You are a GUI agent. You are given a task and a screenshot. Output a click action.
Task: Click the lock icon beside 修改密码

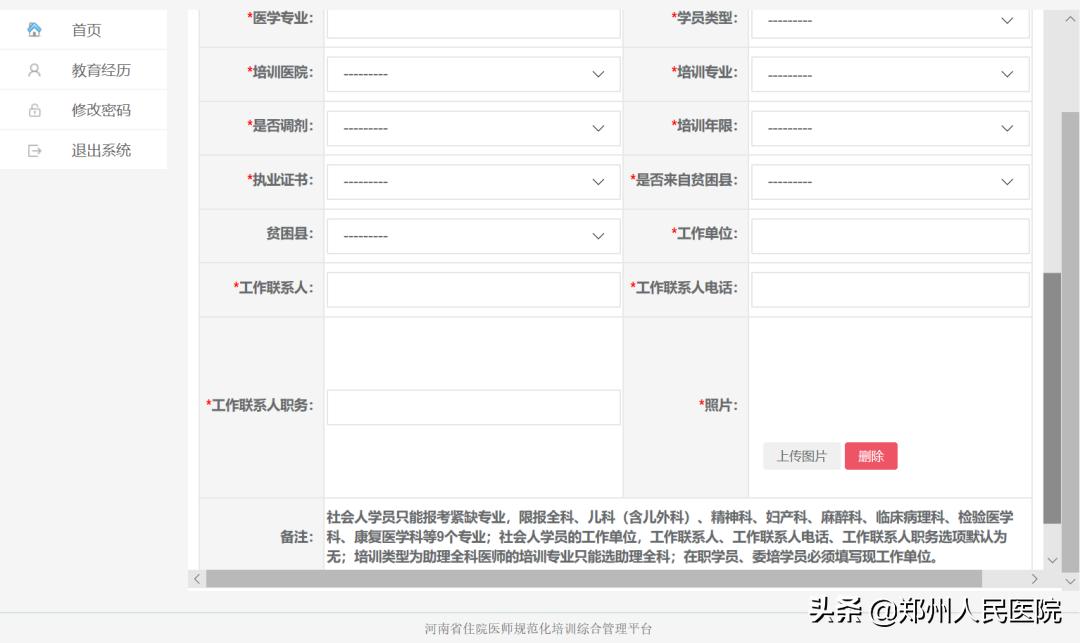(36, 110)
